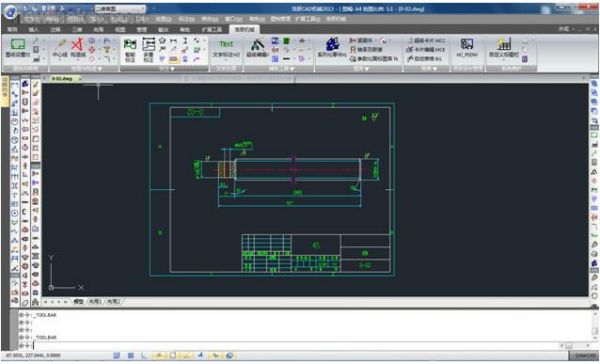Viewport: 600px width, 364px height.
Task: Toggle object snap in status bar
Action: point(172,356)
